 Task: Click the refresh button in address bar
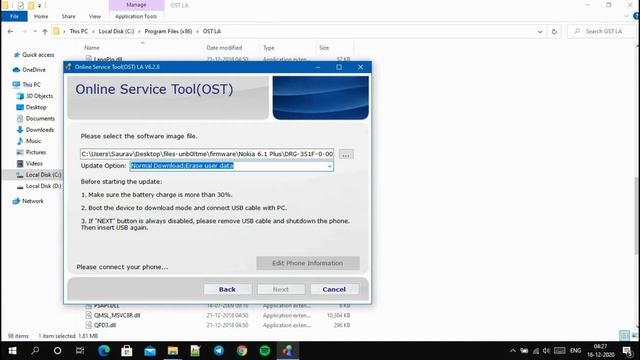(554, 31)
